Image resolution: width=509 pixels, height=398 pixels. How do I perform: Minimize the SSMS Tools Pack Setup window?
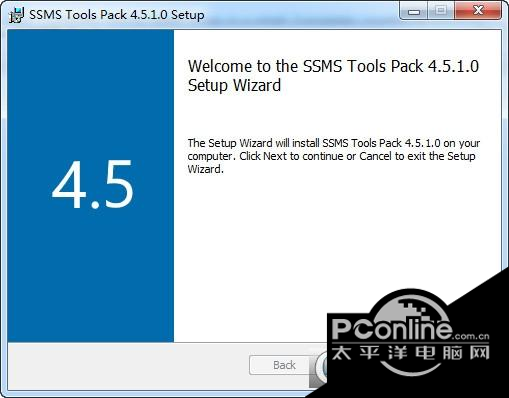click(x=414, y=12)
